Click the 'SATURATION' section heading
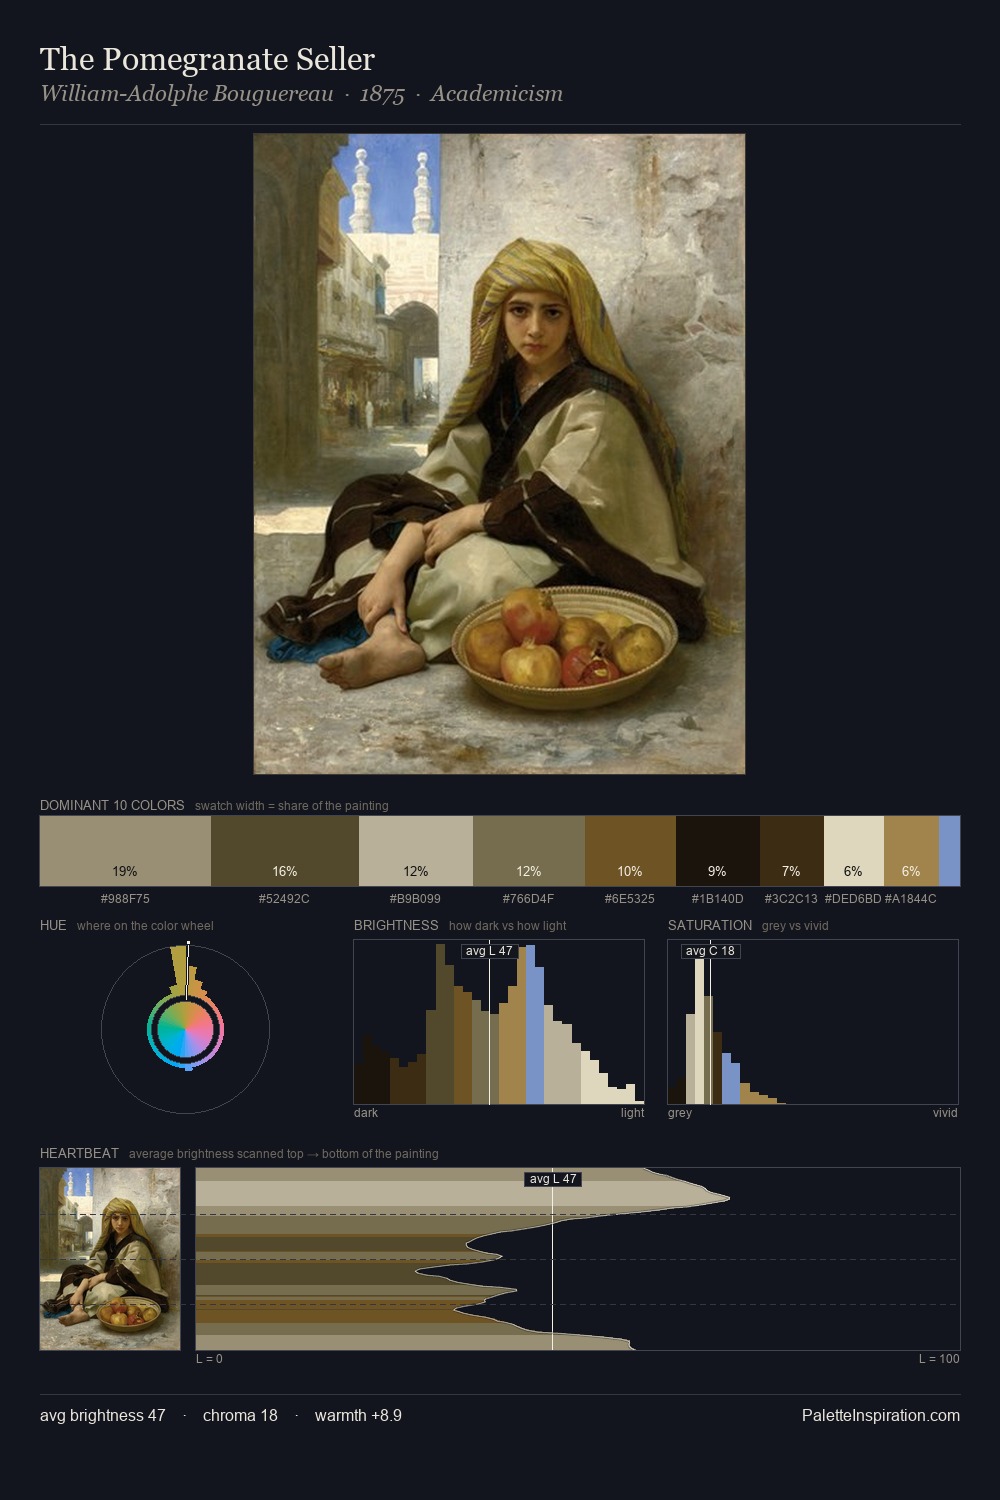1000x1500 pixels. tap(710, 925)
